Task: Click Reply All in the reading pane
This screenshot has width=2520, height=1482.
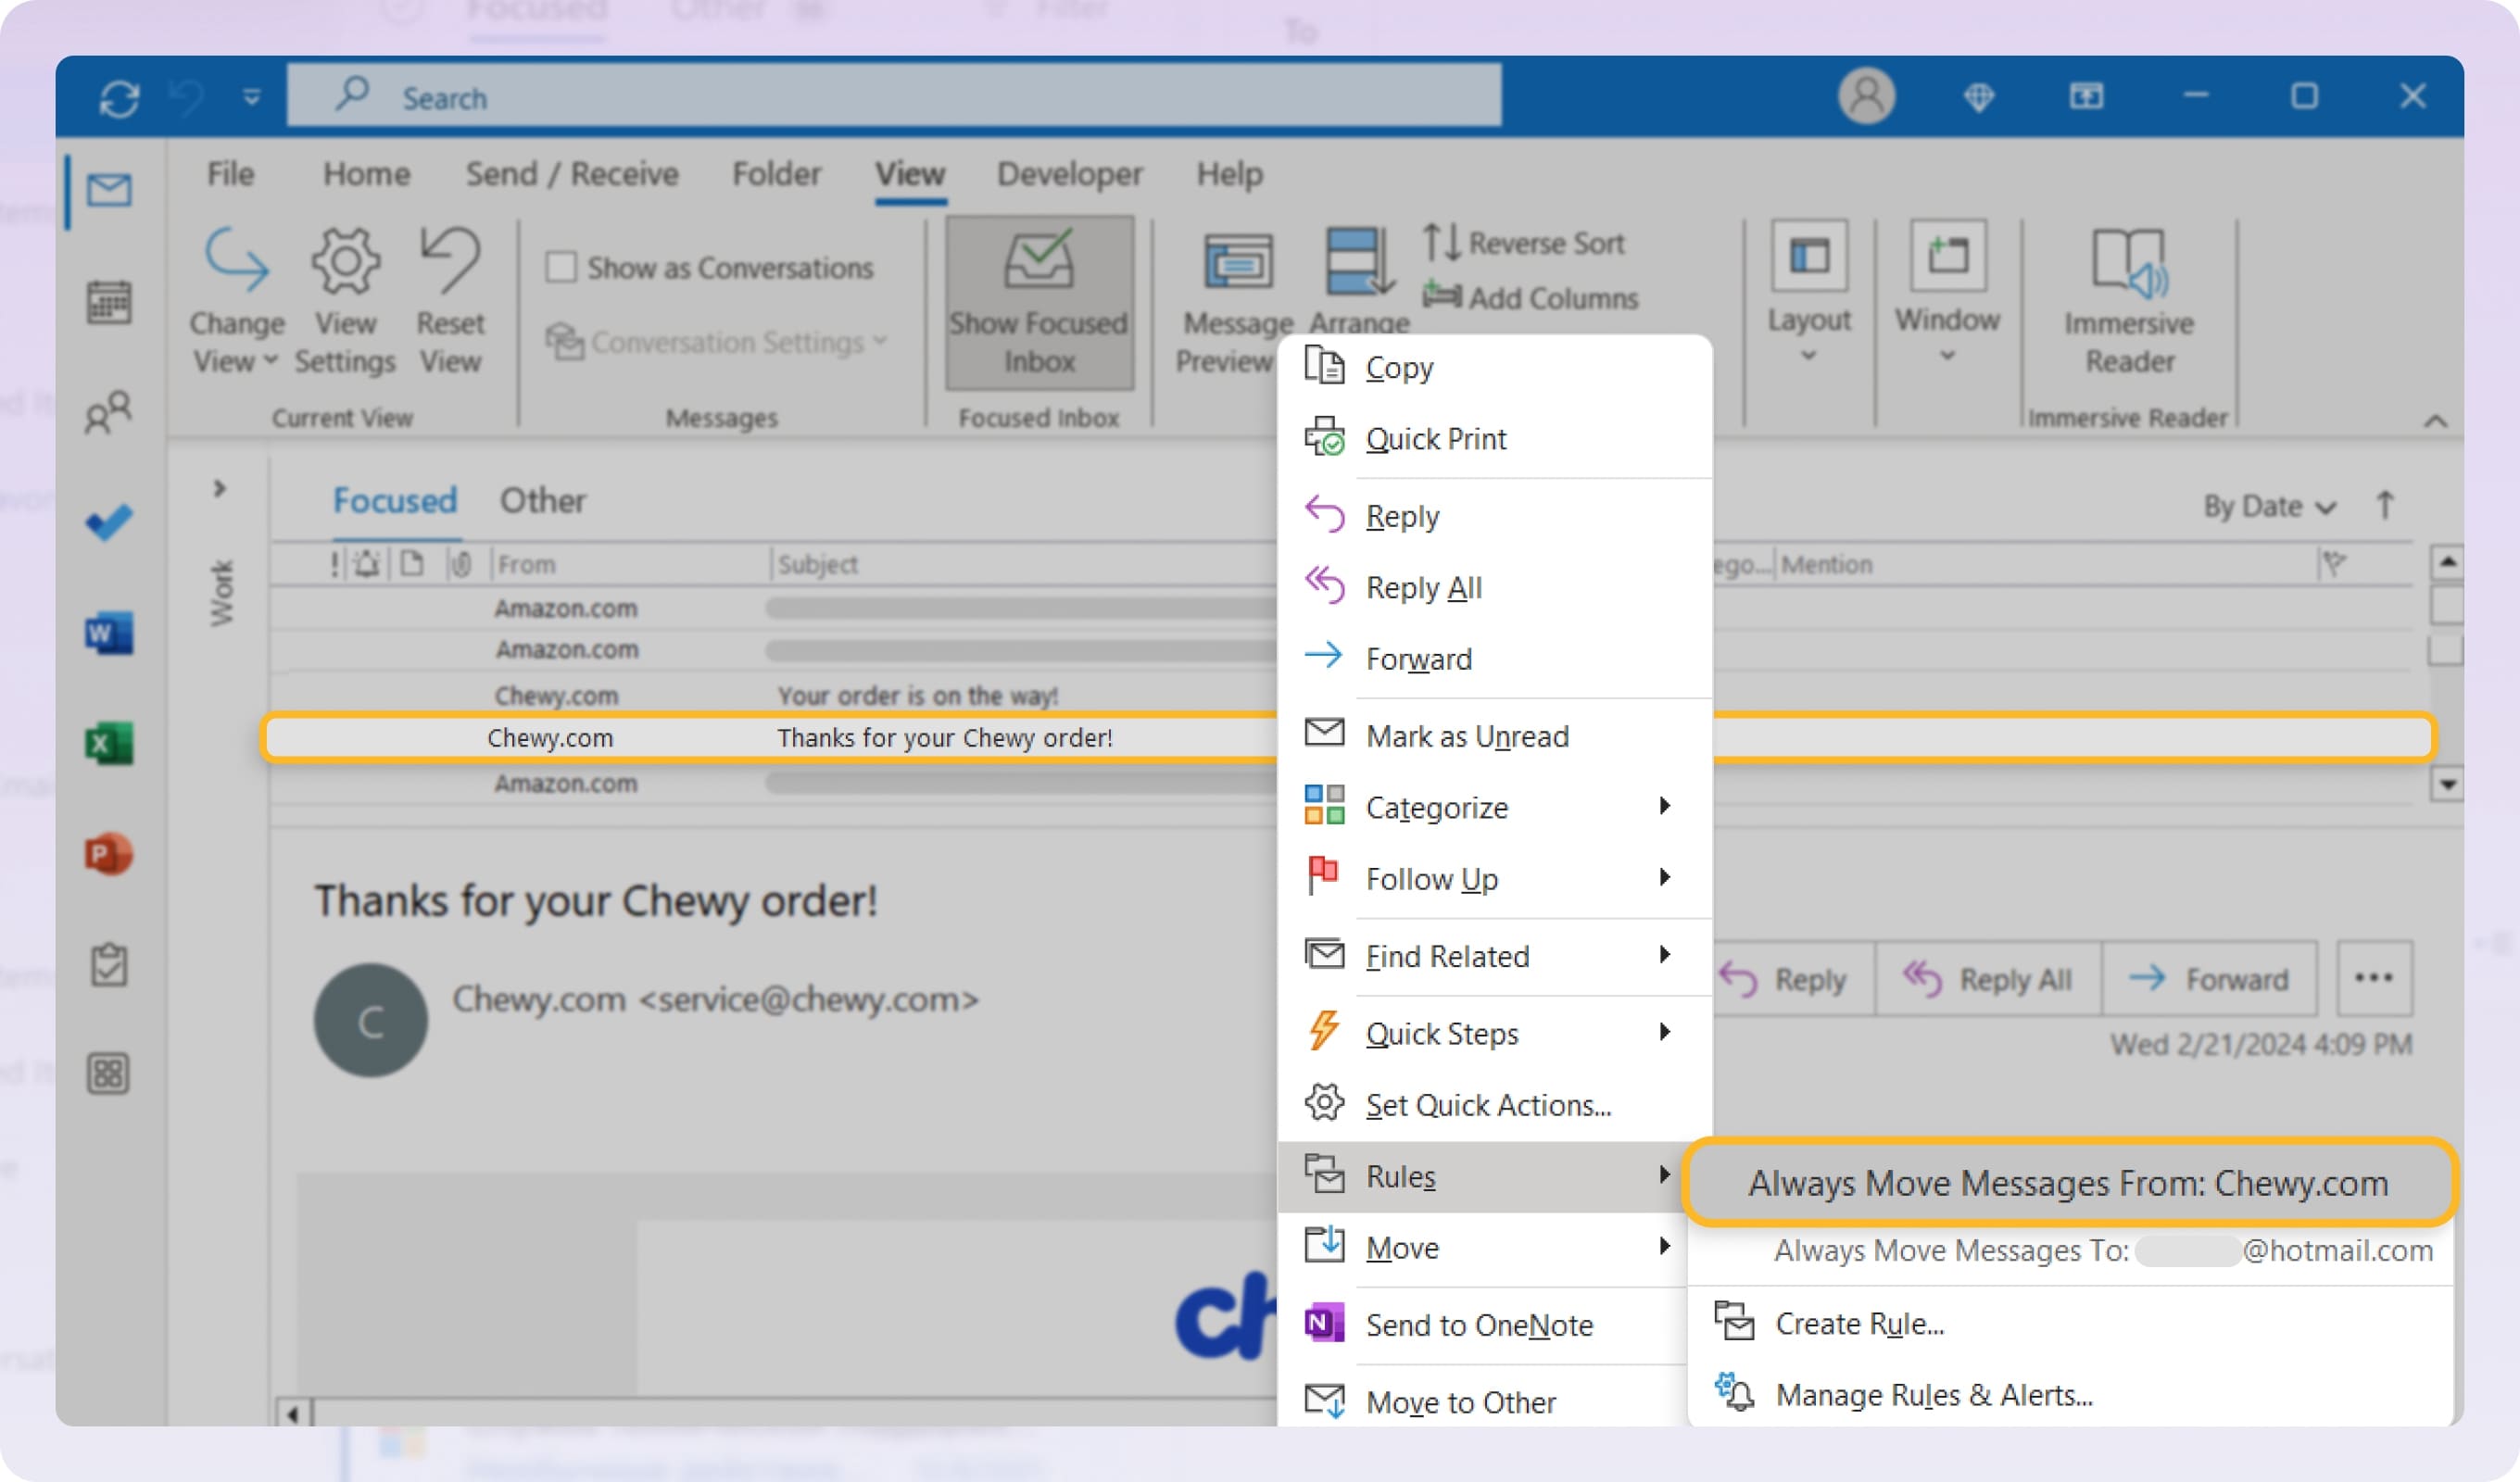Action: (1987, 979)
